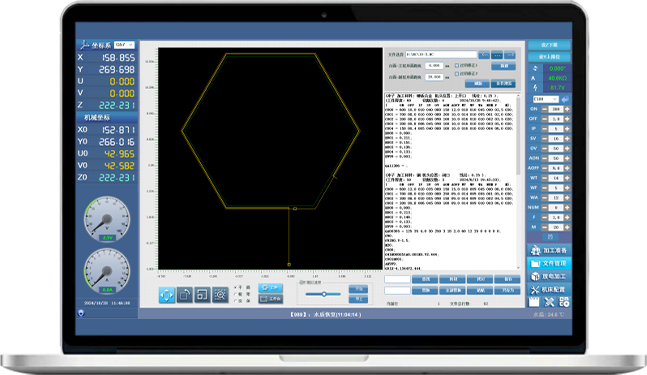Click the fit-to-window view icon
This screenshot has height=375, width=647.
pyautogui.click(x=202, y=295)
